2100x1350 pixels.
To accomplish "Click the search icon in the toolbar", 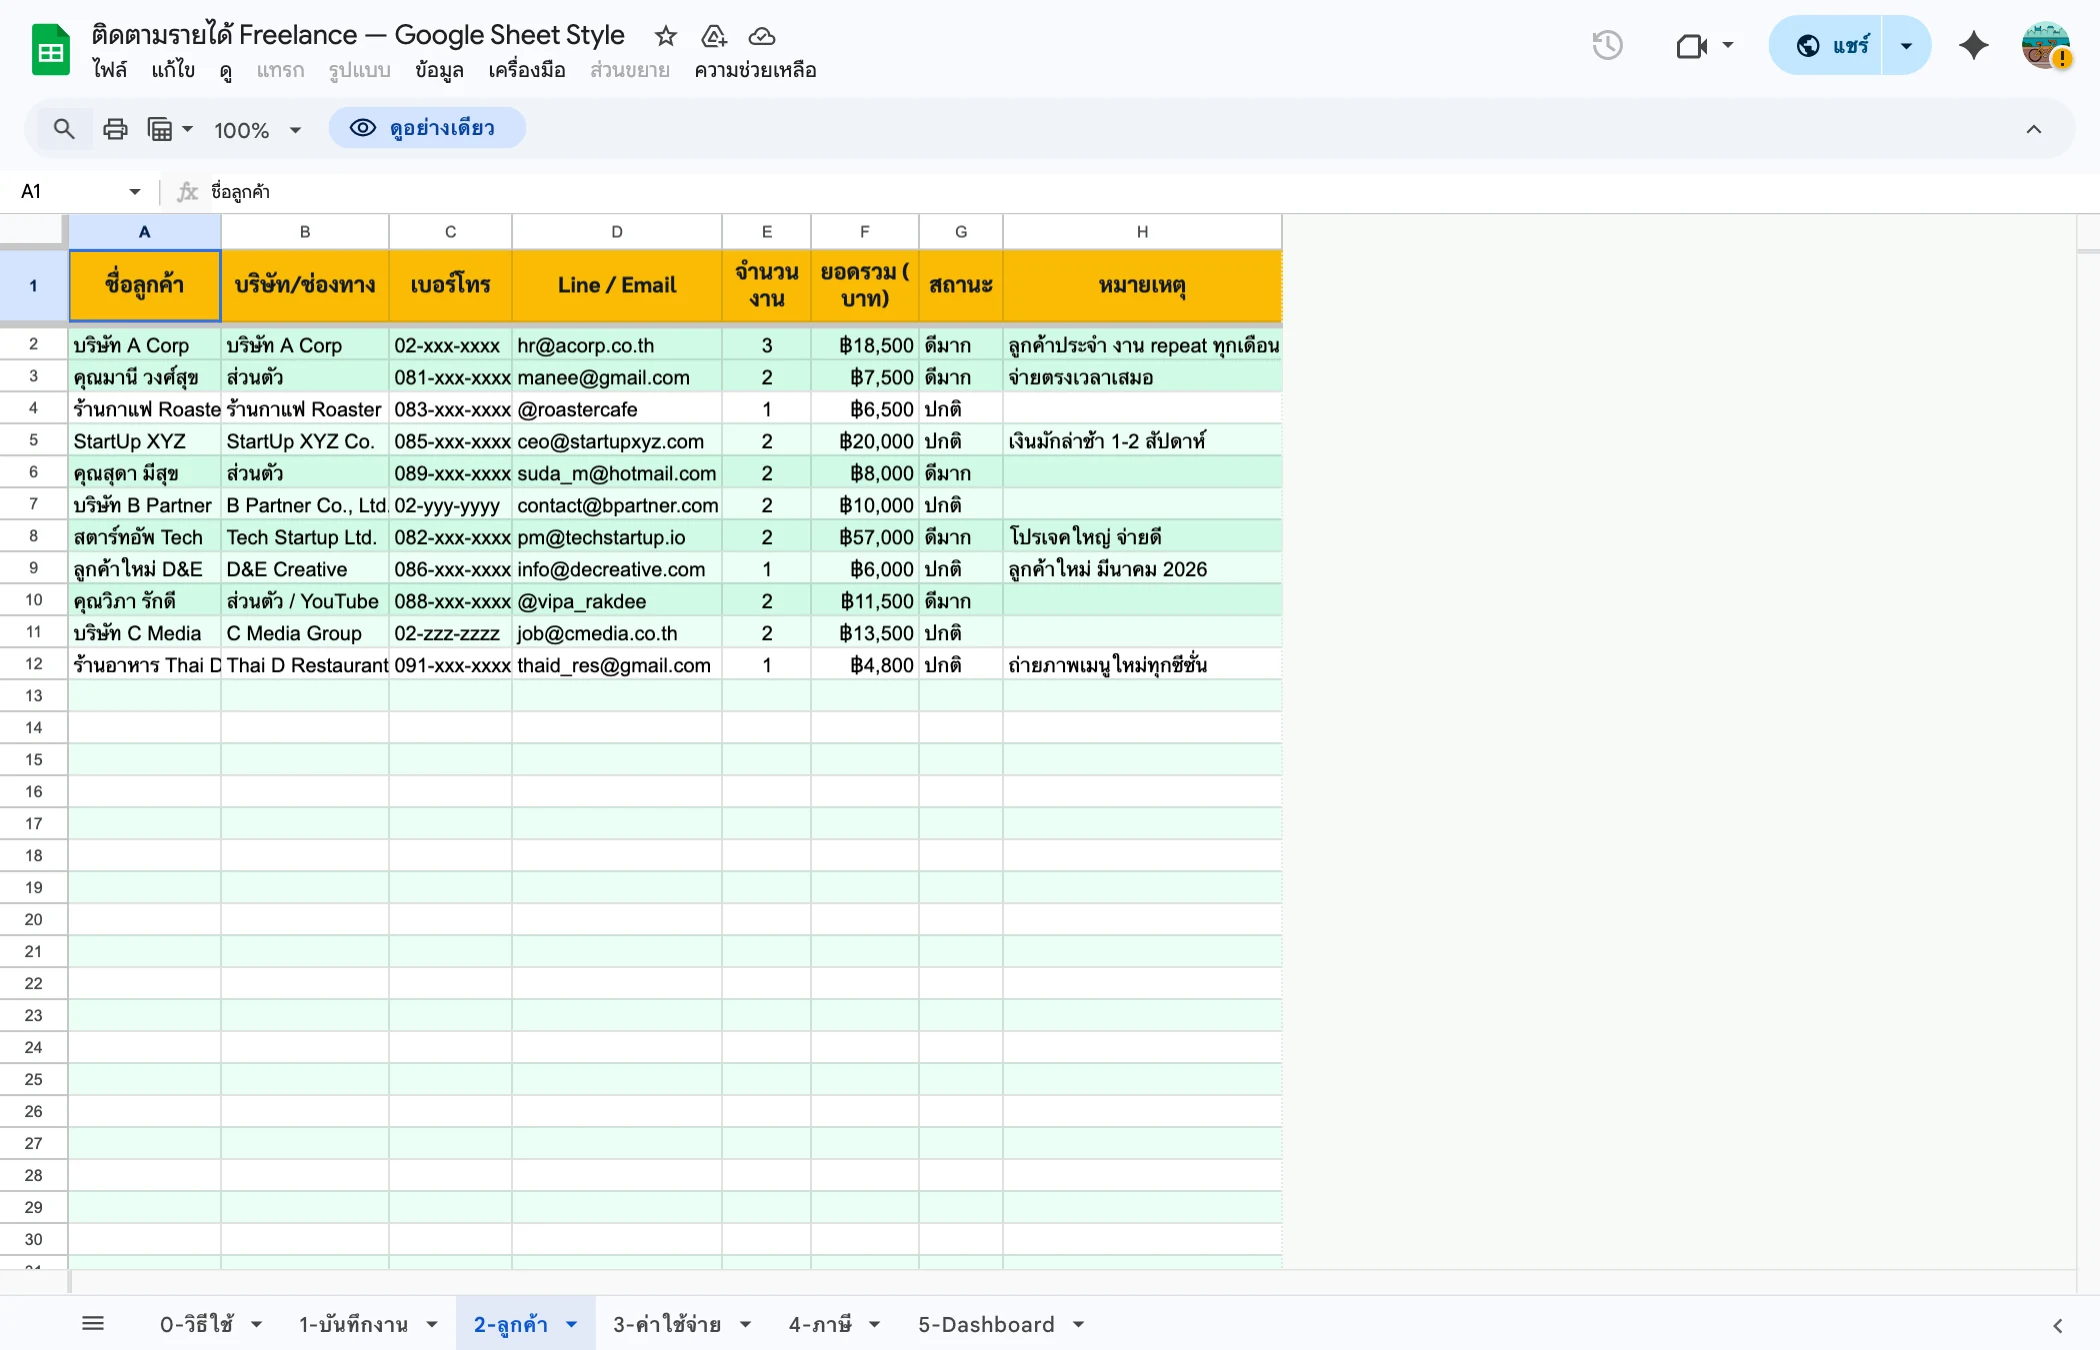I will point(64,128).
